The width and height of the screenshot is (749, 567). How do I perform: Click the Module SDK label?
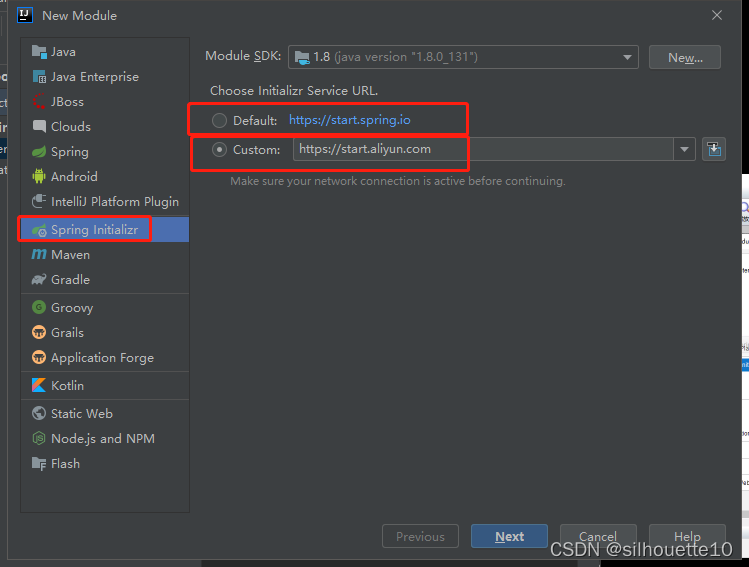coord(243,56)
